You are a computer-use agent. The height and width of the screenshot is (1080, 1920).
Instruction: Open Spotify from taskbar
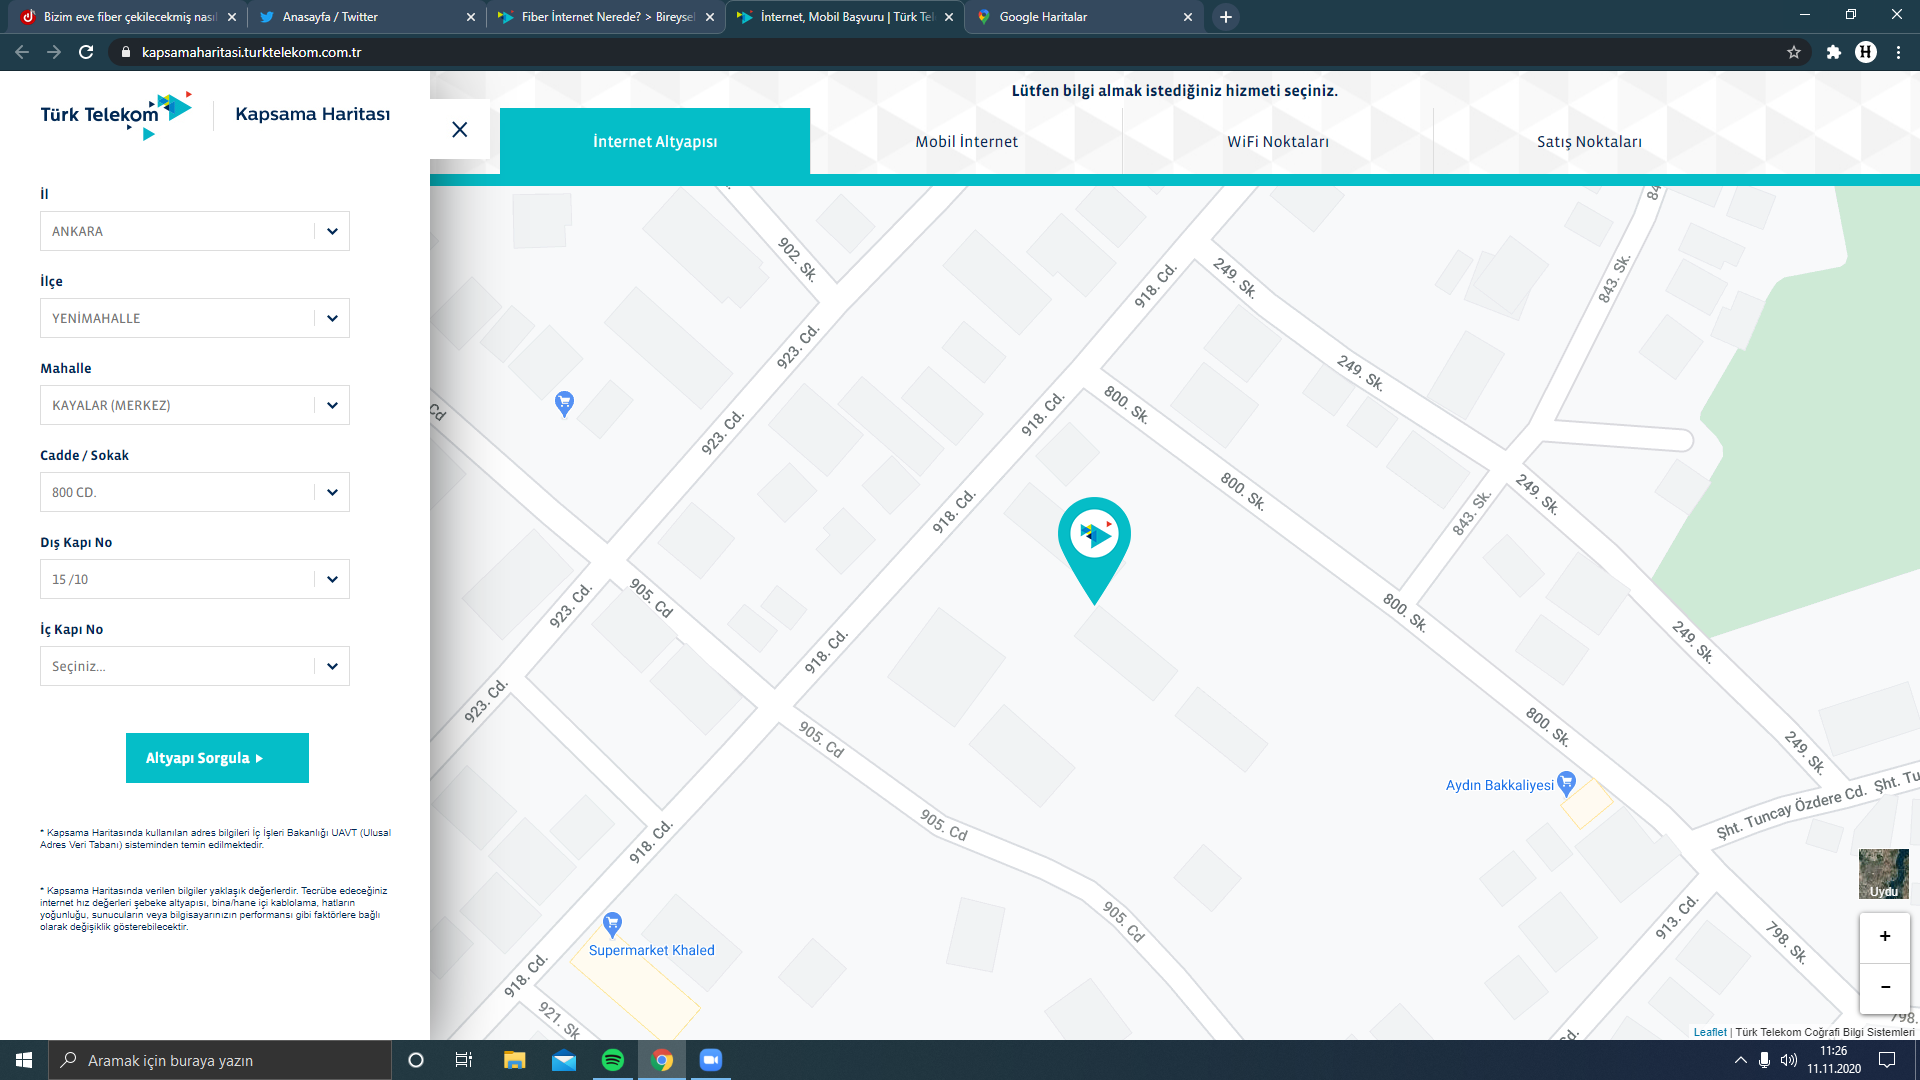pos(613,1060)
